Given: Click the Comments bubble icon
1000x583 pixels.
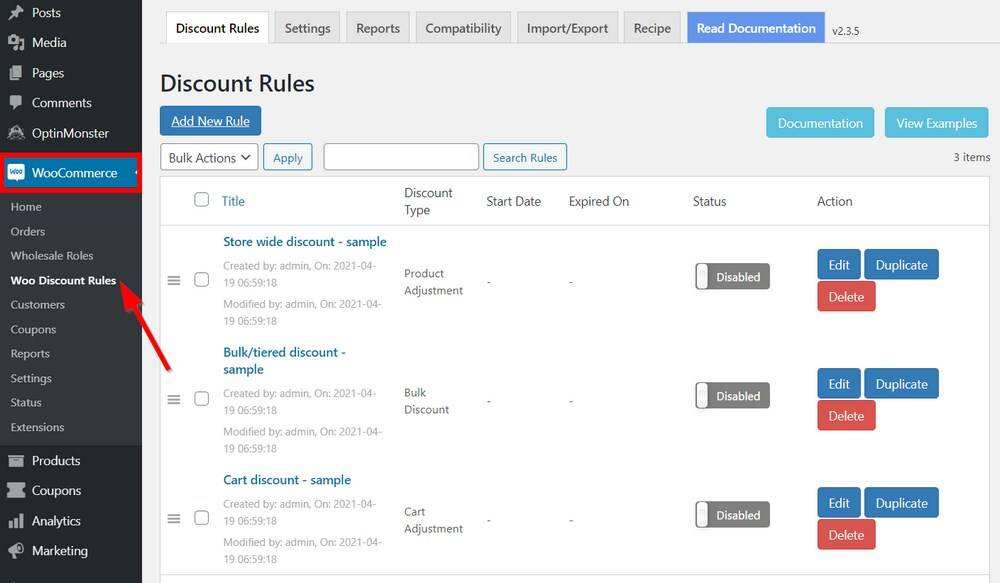Looking at the screenshot, I should 16,103.
